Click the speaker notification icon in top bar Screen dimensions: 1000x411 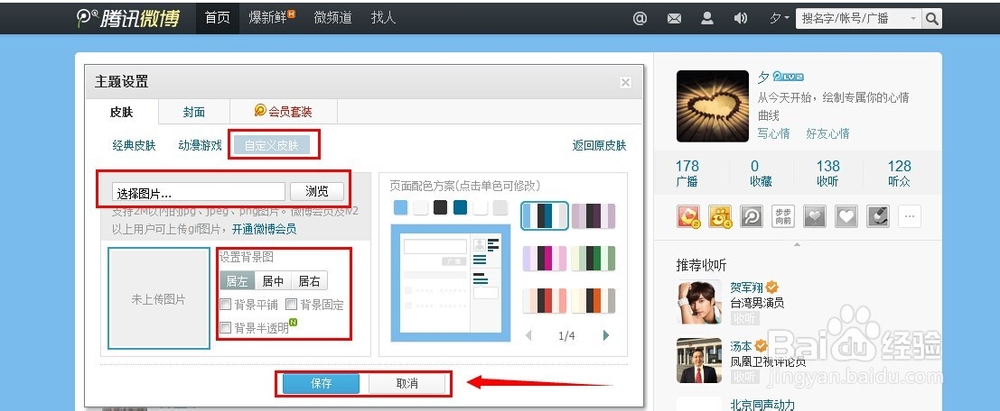740,19
